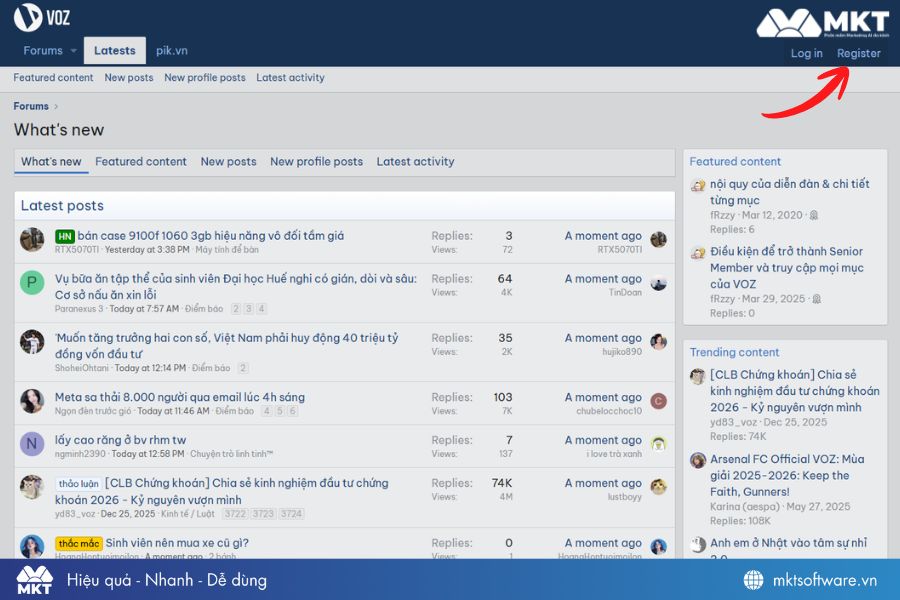Click RTX5070TI's avatar beside the 'bán case' thread title
Viewport: 900px width, 600px height.
click(x=32, y=239)
